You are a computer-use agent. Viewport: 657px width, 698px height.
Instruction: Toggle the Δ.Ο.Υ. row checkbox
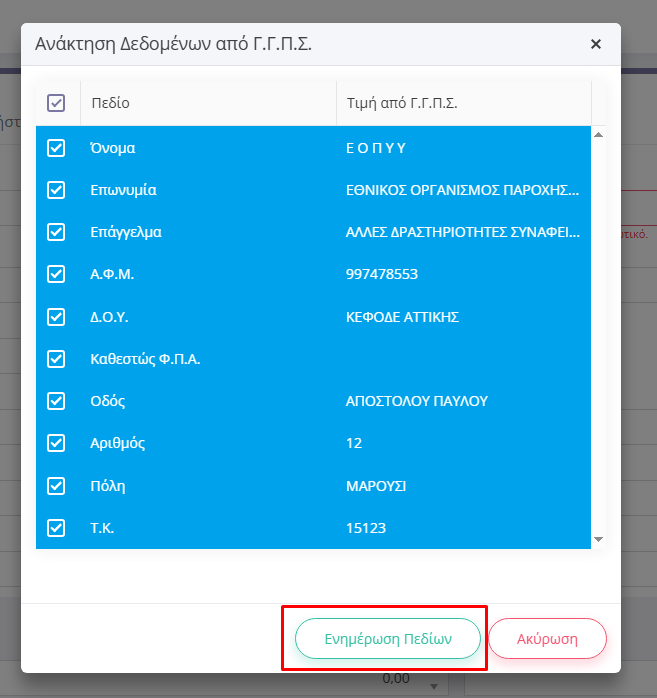pos(57,317)
